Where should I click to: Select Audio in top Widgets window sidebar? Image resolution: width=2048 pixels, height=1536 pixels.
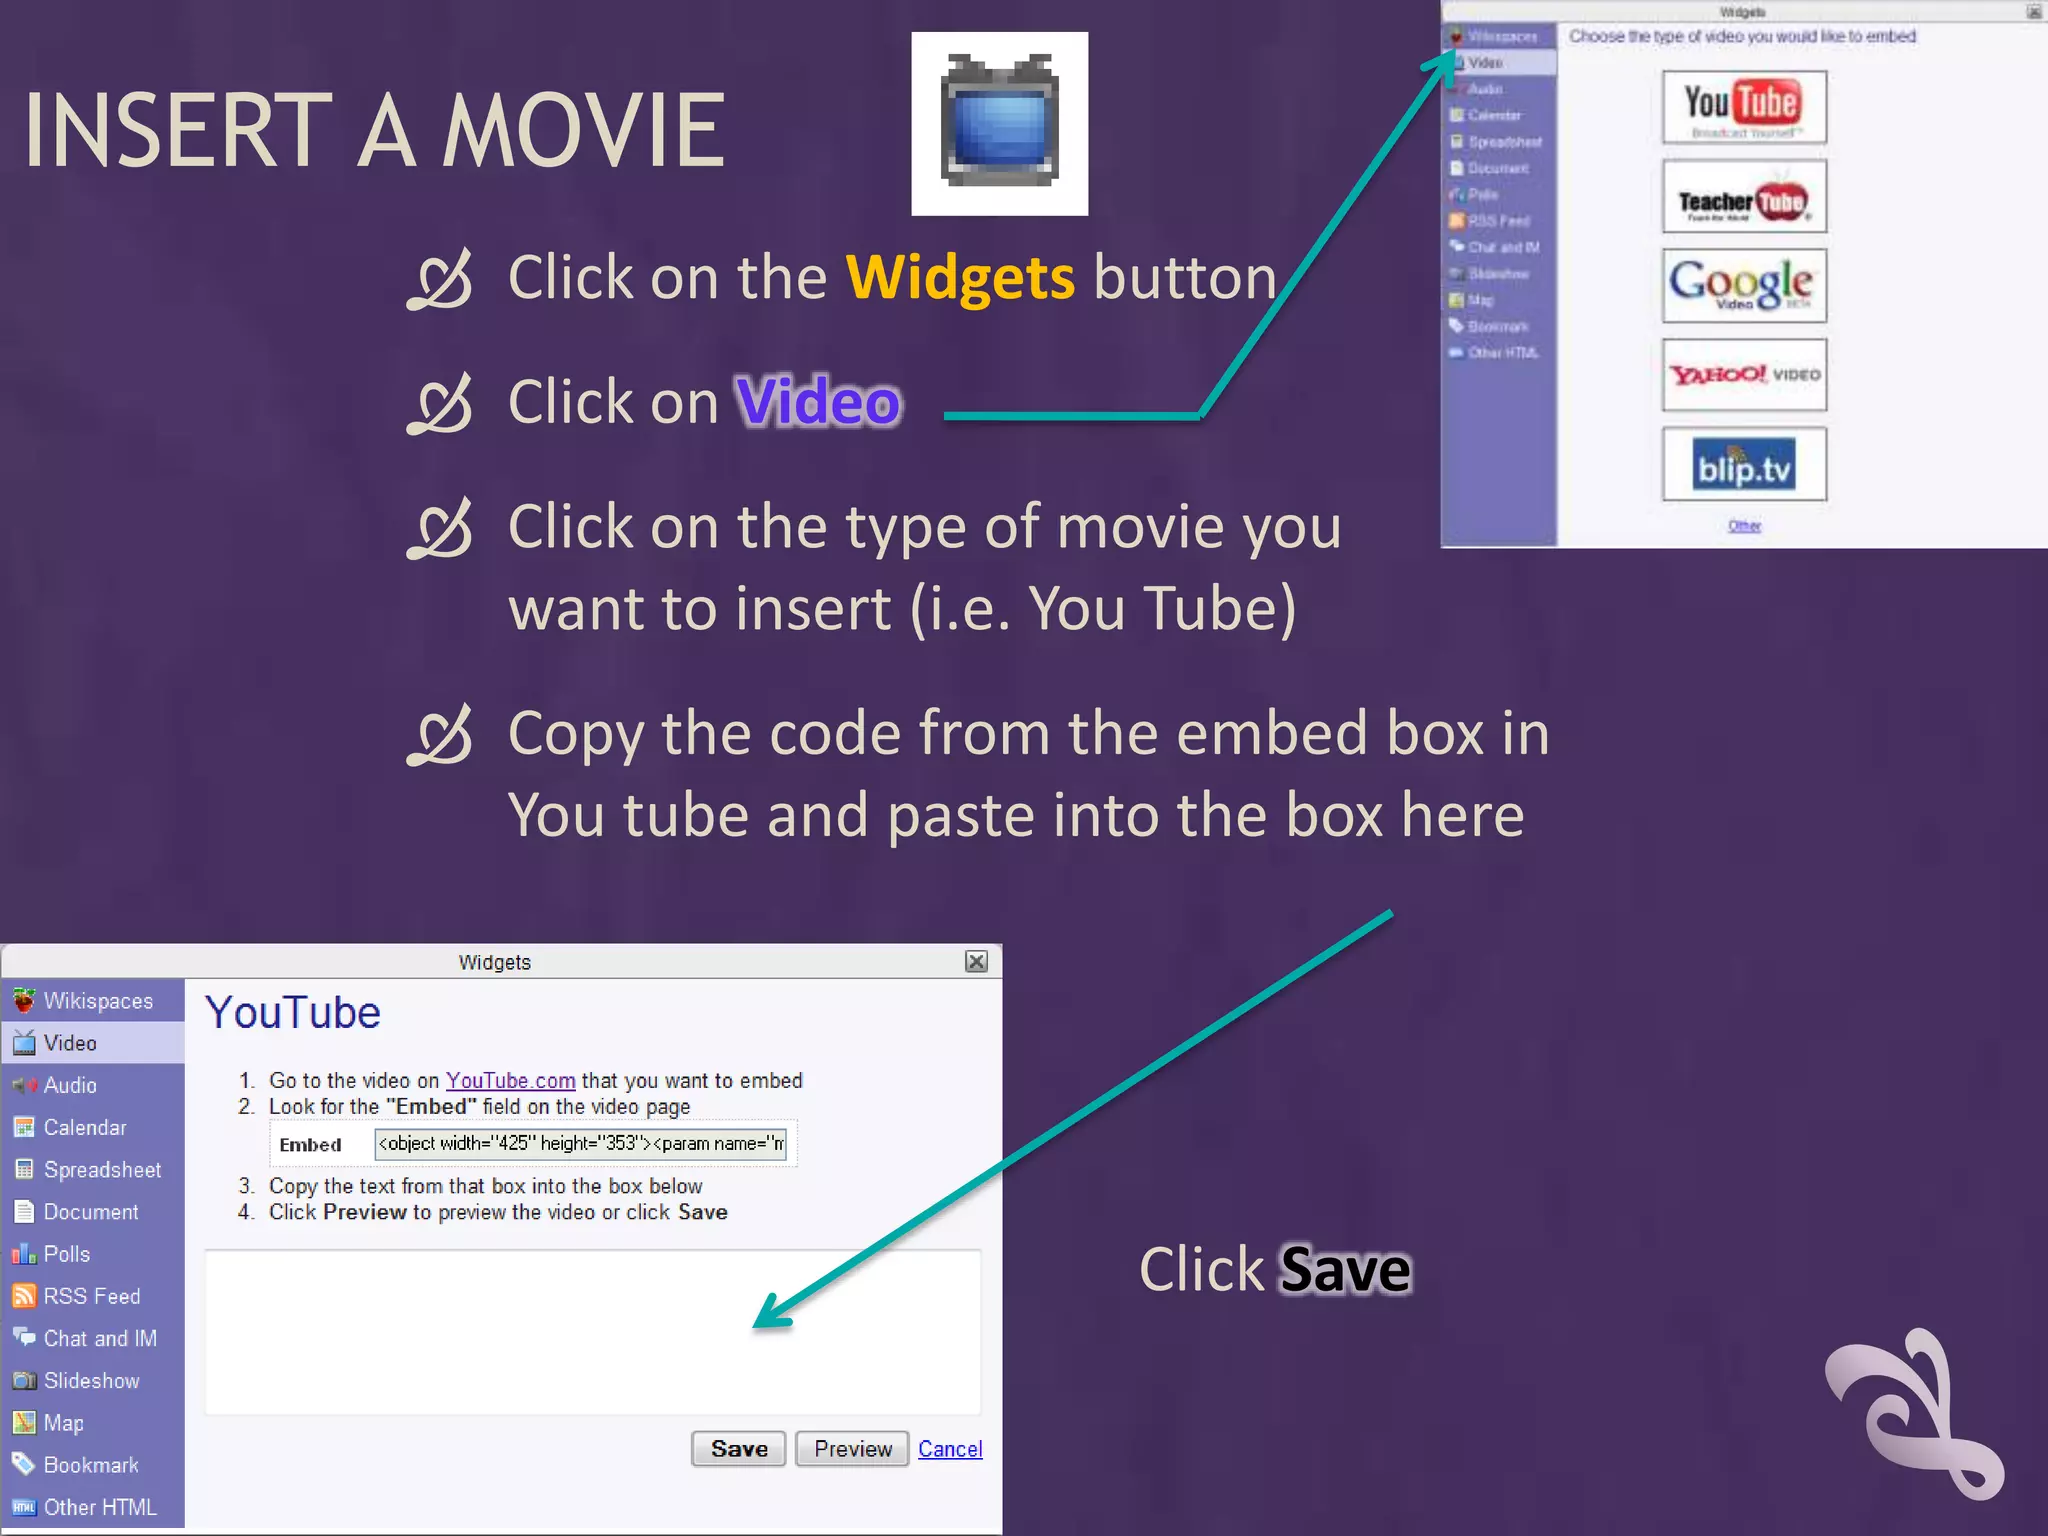pyautogui.click(x=1500, y=89)
